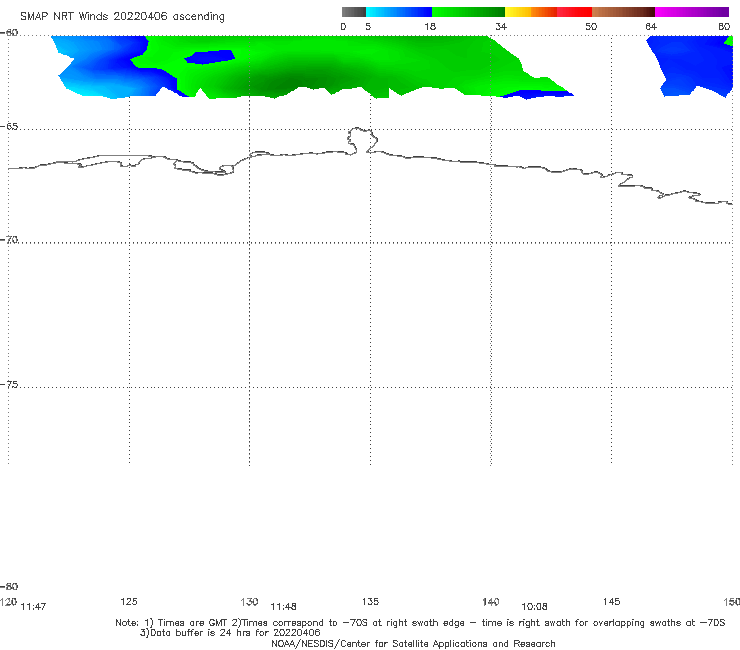Select the green 18-34 color bar segment
Image resolution: width=740 pixels, height=650 pixels.
click(468, 12)
